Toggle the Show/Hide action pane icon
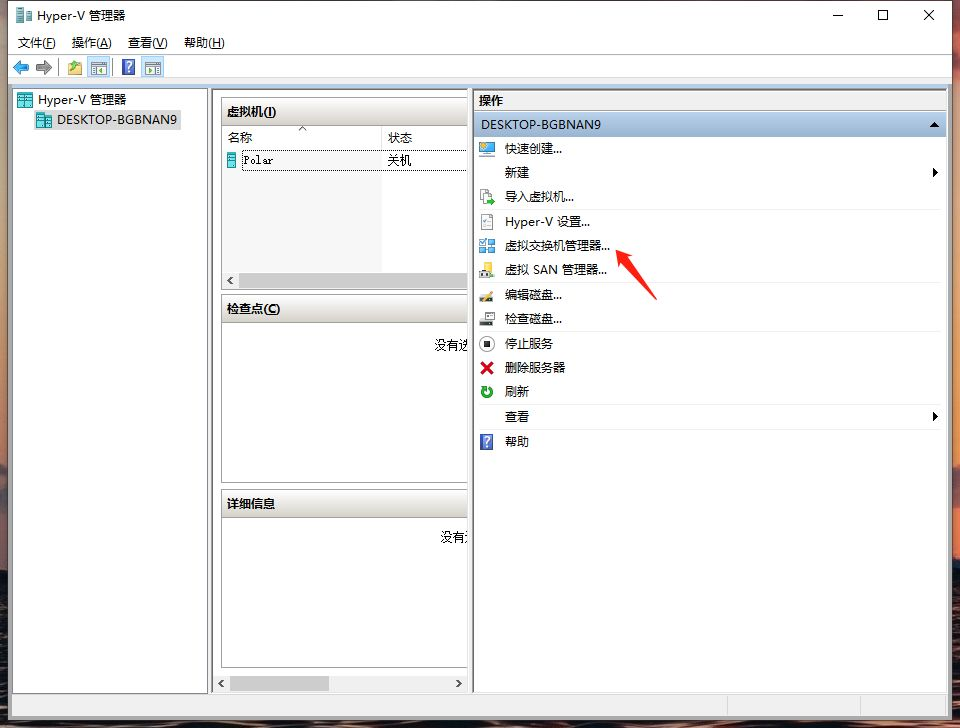960x728 pixels. pos(153,67)
